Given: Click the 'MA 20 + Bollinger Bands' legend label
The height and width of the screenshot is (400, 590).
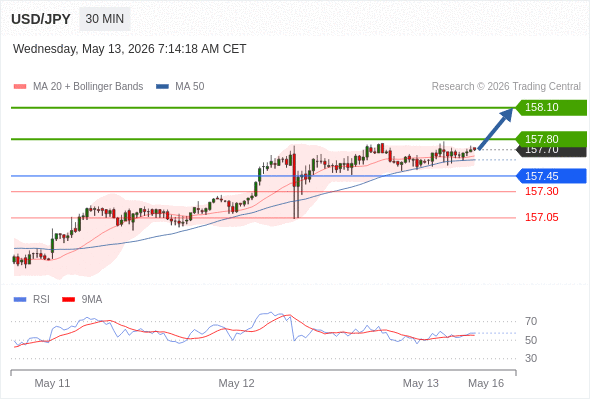Looking at the screenshot, I should 88,87.
